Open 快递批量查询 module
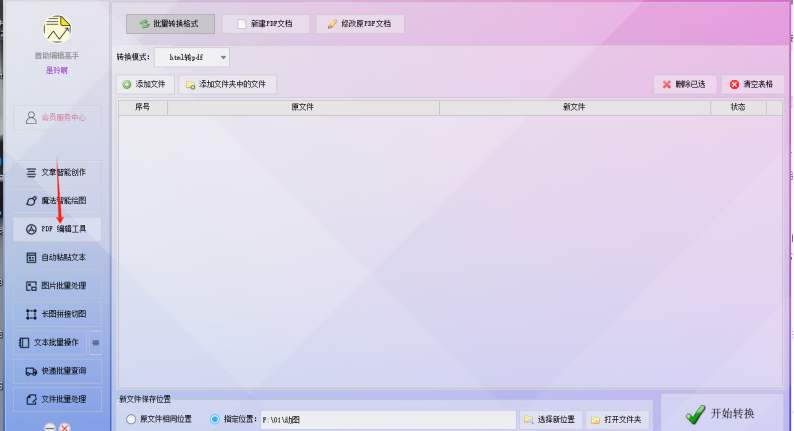The height and width of the screenshot is (431, 794). point(57,371)
